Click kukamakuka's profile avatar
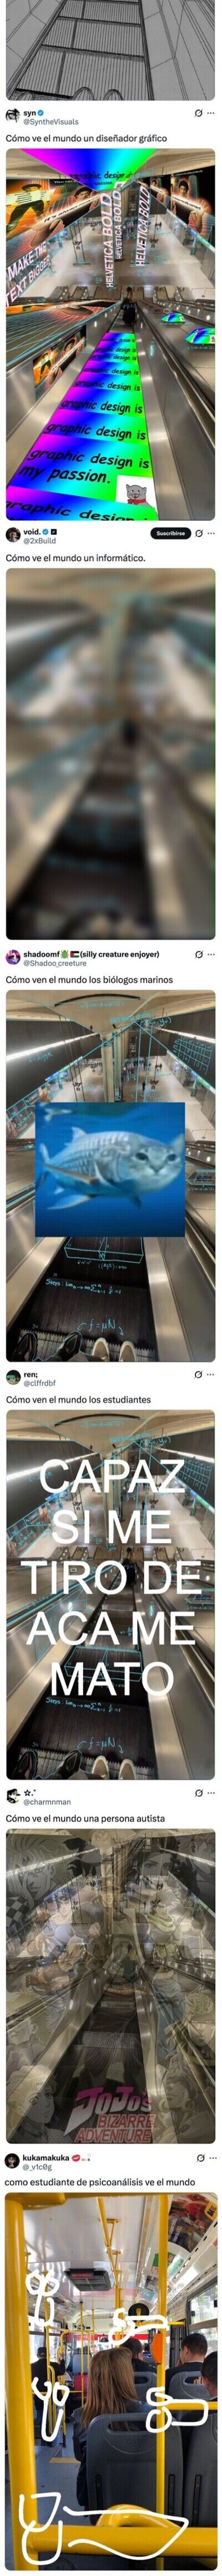This screenshot has height=2576, width=222. click(13, 2162)
